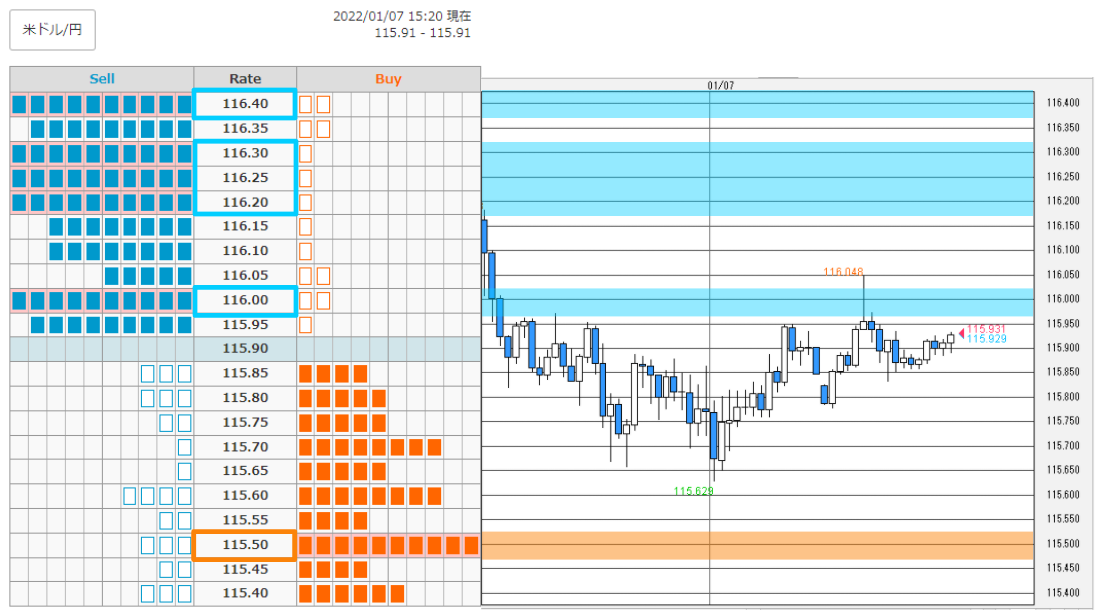
Task: Click the 116.050 chart axis label
Action: pos(1063,275)
